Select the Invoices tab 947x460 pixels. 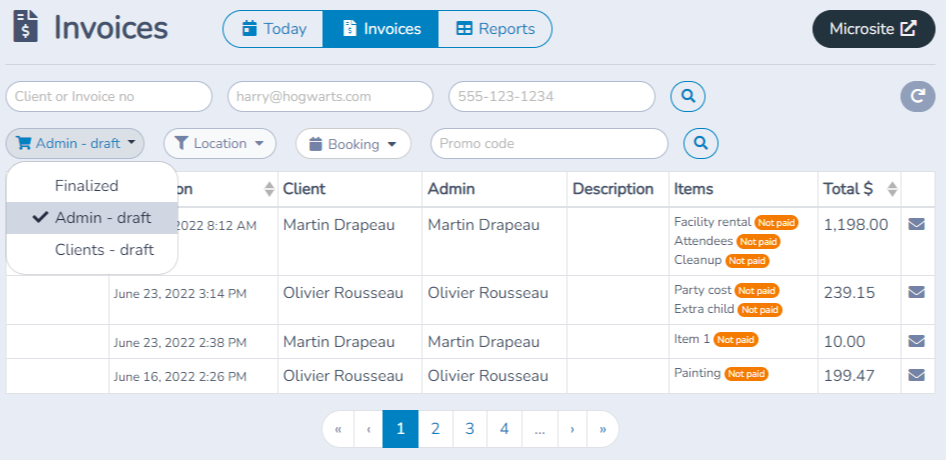click(380, 28)
